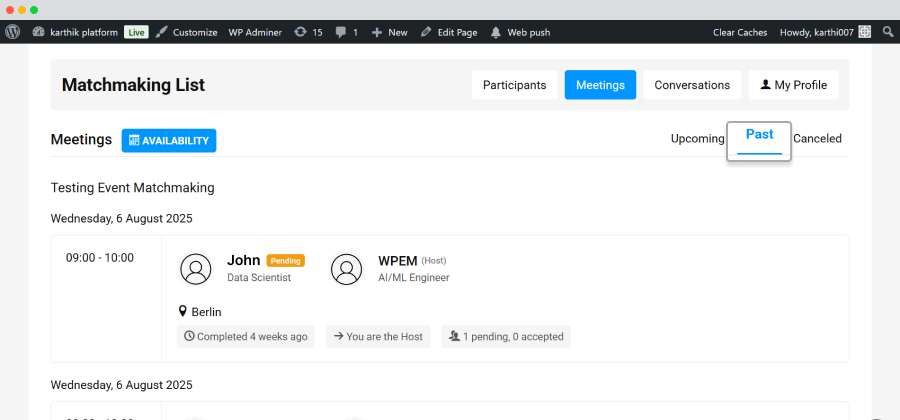Click the Matchmaking List heading

point(133,85)
